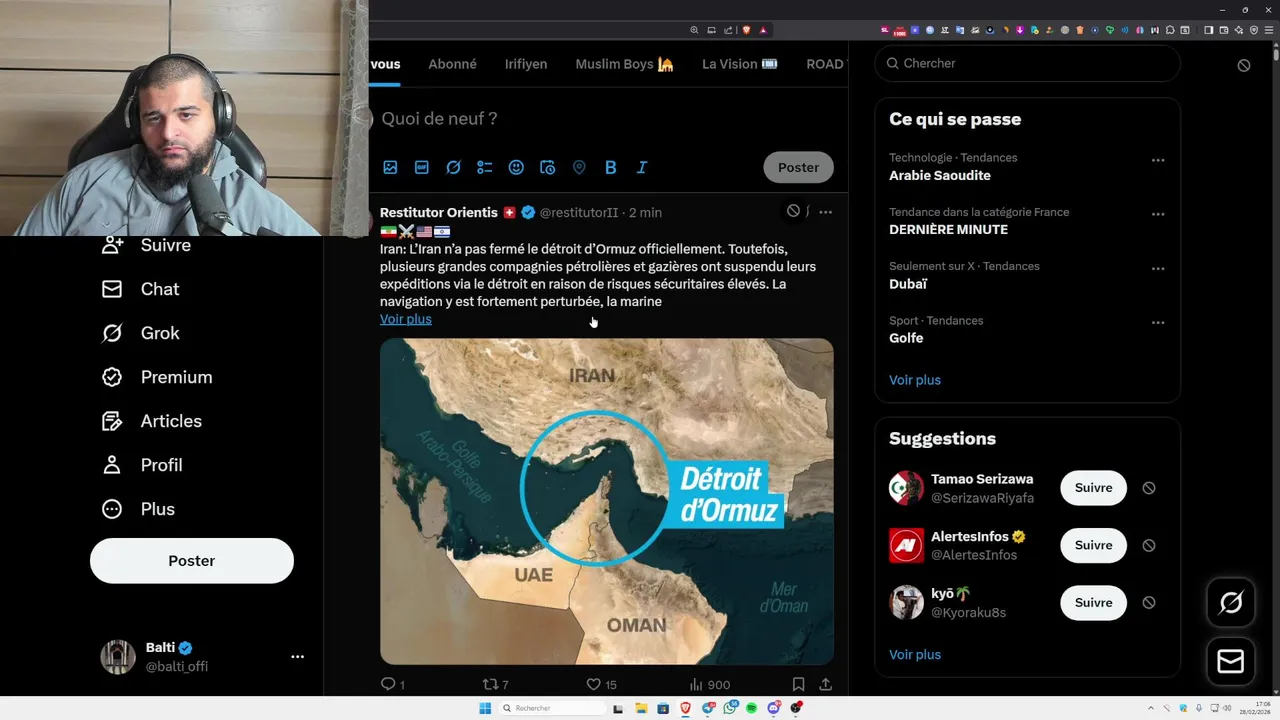Open the emoji picker
1280x720 pixels.
(x=516, y=168)
